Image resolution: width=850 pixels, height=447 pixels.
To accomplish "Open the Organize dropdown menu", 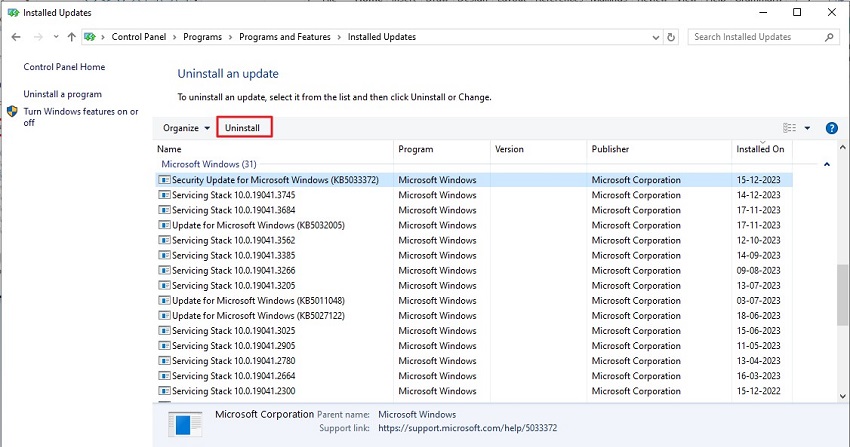I will pos(186,128).
